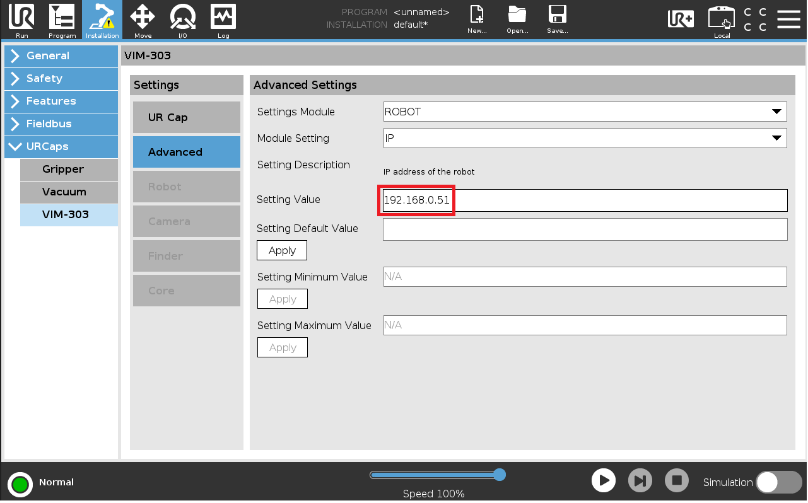Click the Setting Maximum Value field

[585, 325]
